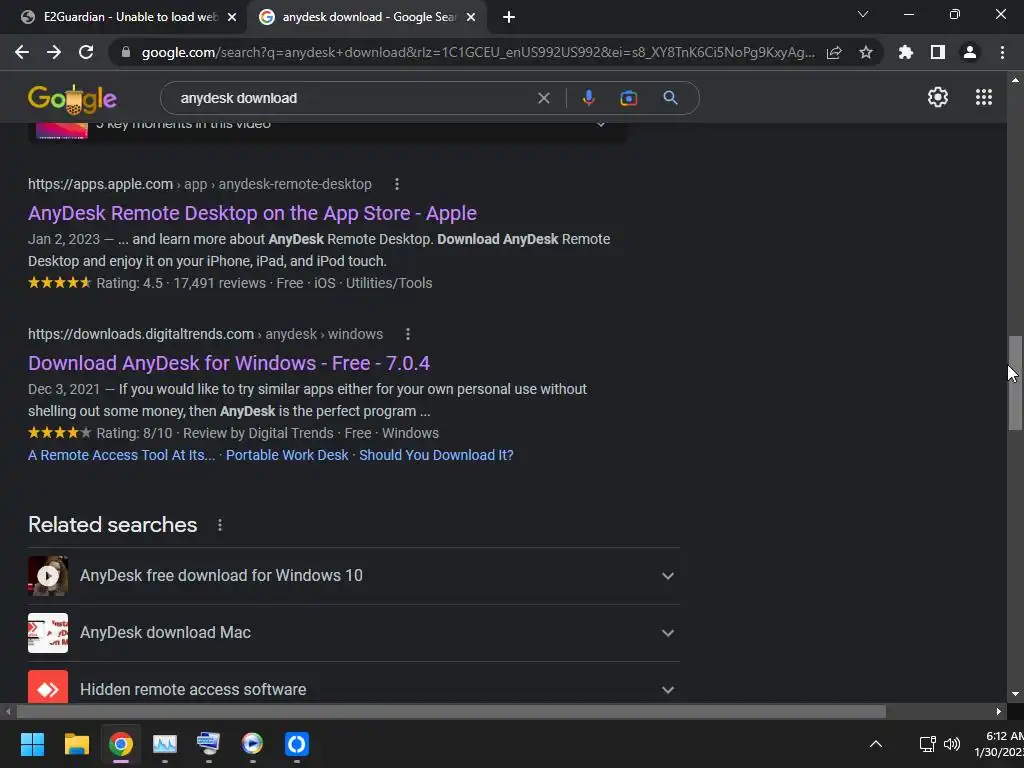Open Related searches options menu
This screenshot has width=1024, height=768.
point(219,525)
